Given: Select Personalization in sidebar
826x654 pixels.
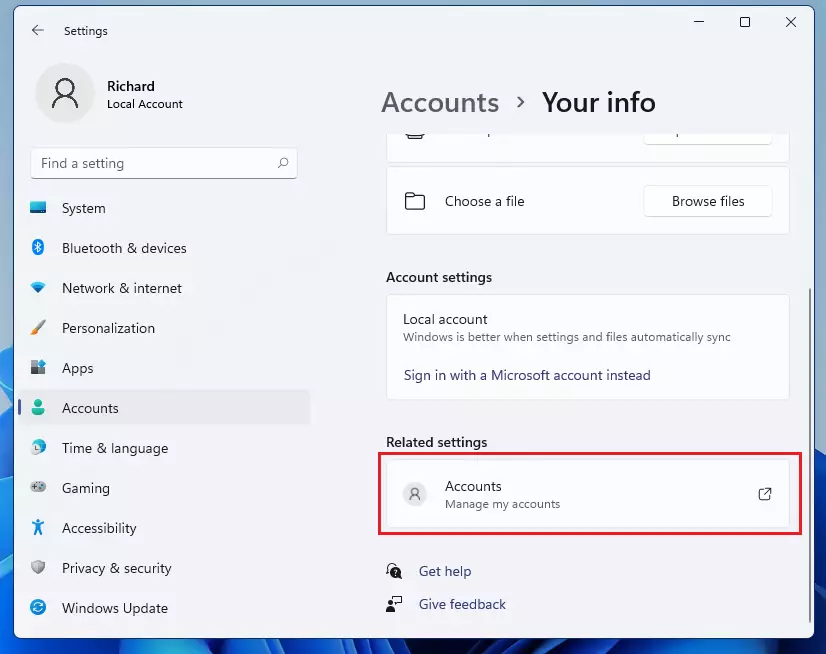Looking at the screenshot, I should pyautogui.click(x=164, y=328).
